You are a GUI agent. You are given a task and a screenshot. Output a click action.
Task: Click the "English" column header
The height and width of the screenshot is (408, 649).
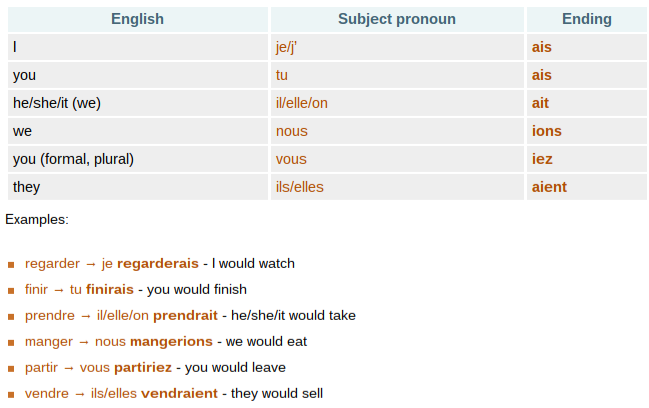(137, 19)
